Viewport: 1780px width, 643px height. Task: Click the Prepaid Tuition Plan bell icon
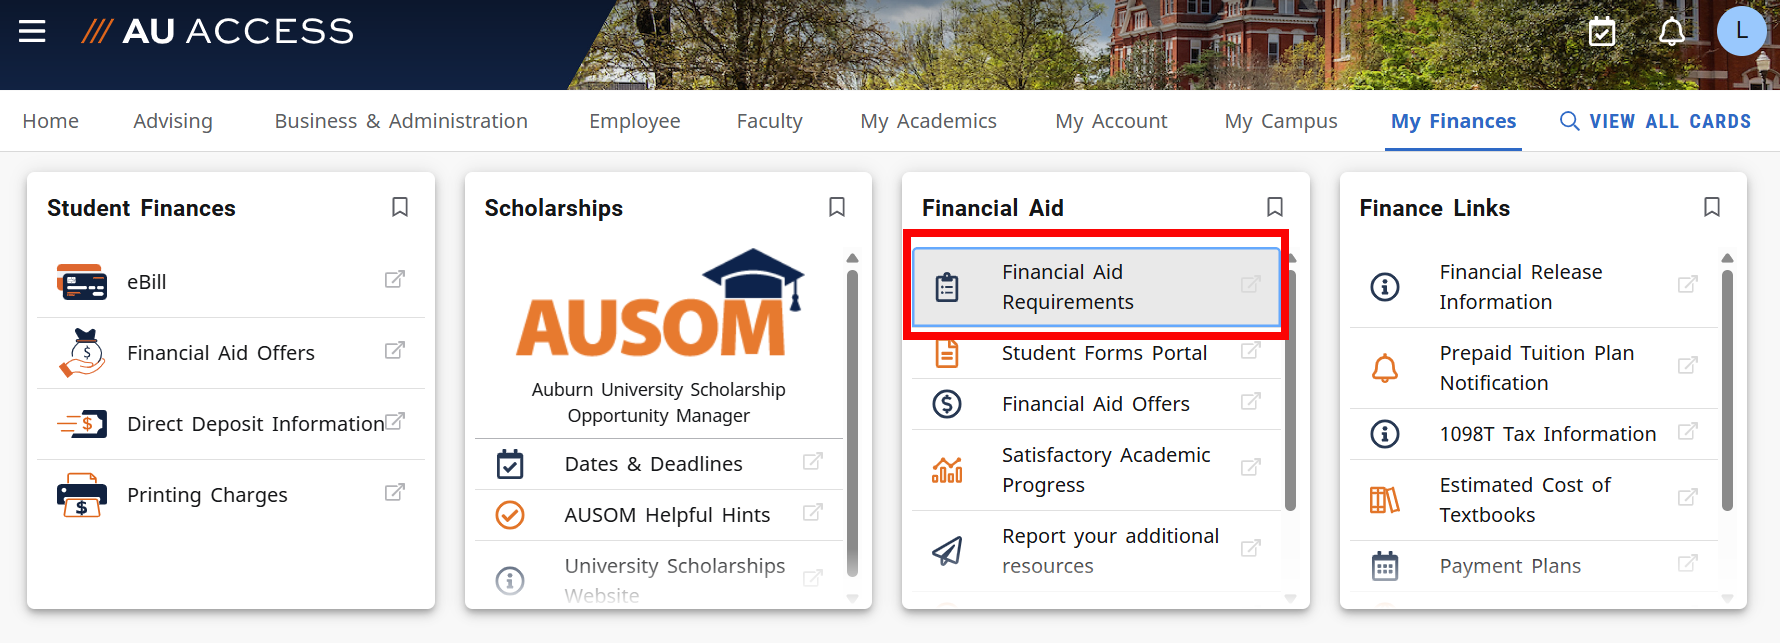[x=1386, y=367]
